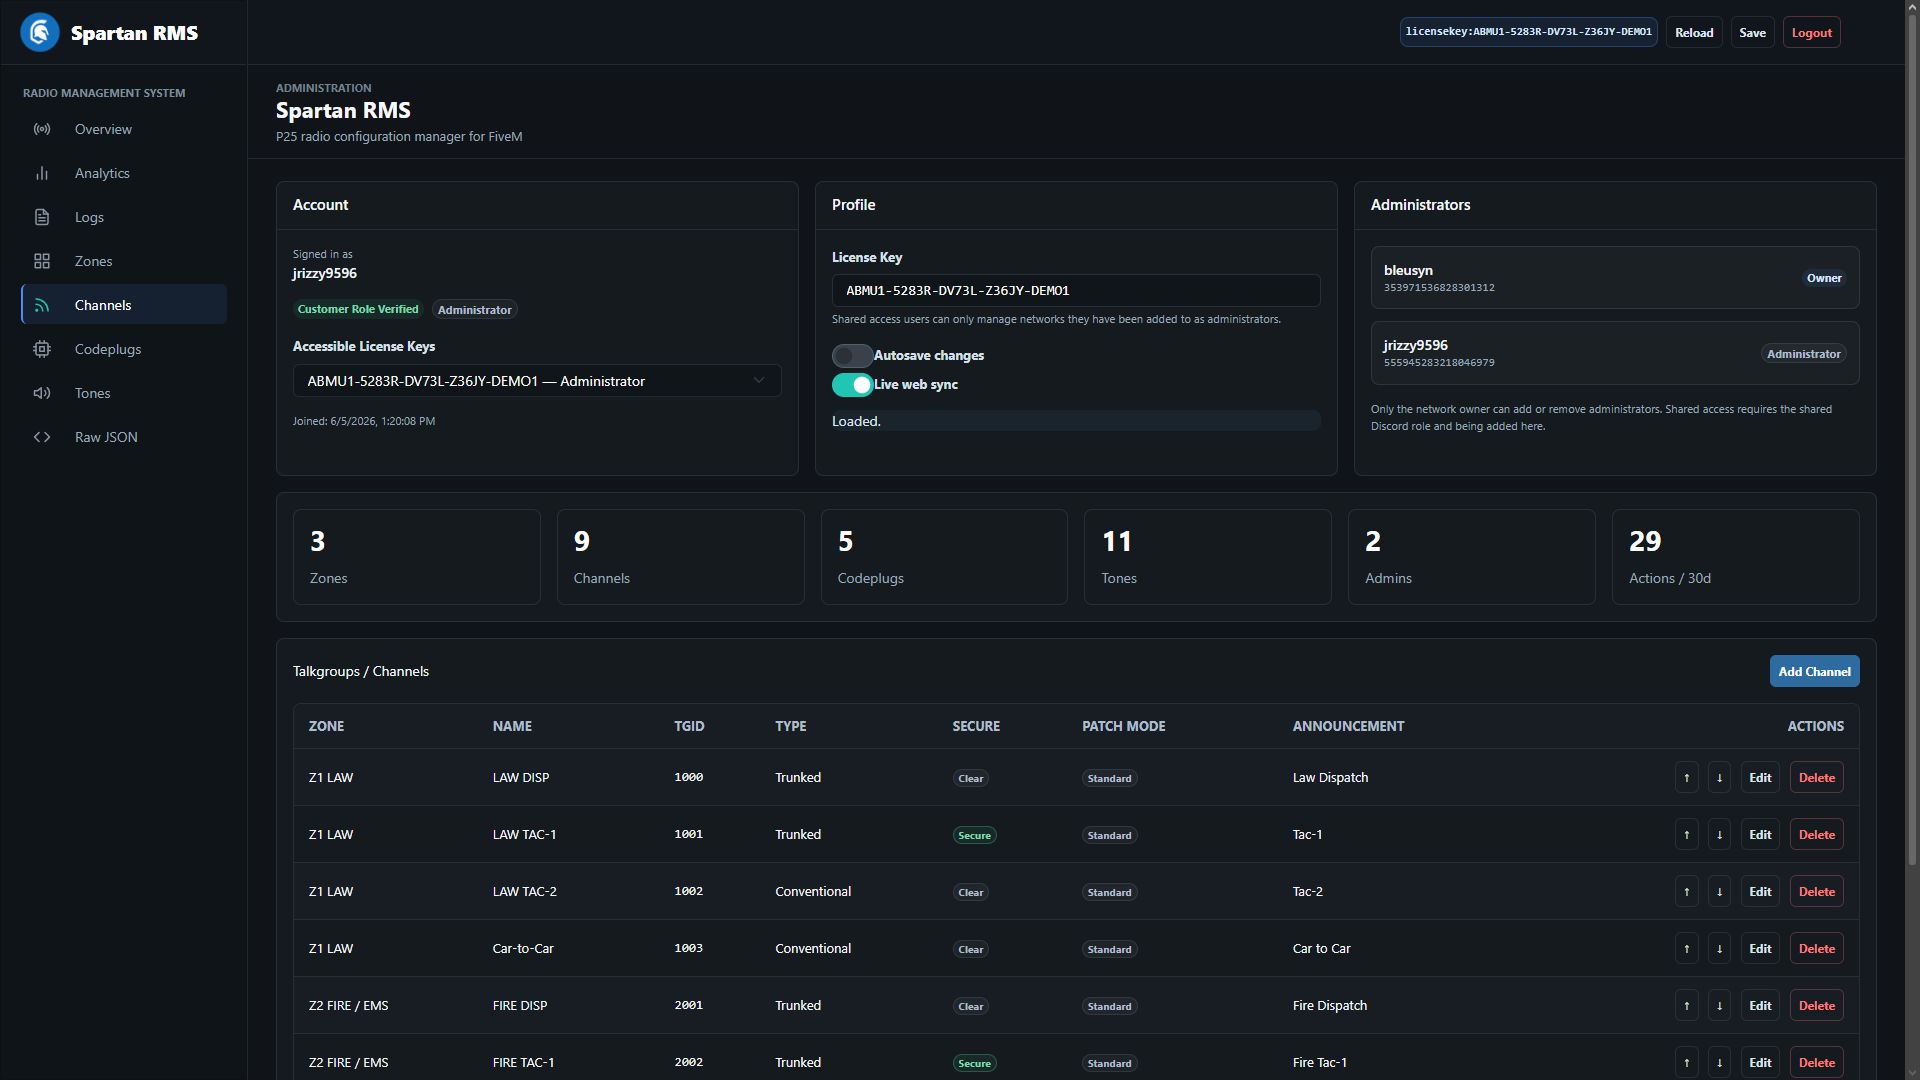Move LAW DISP channel down
This screenshot has width=1920, height=1080.
[1720, 778]
